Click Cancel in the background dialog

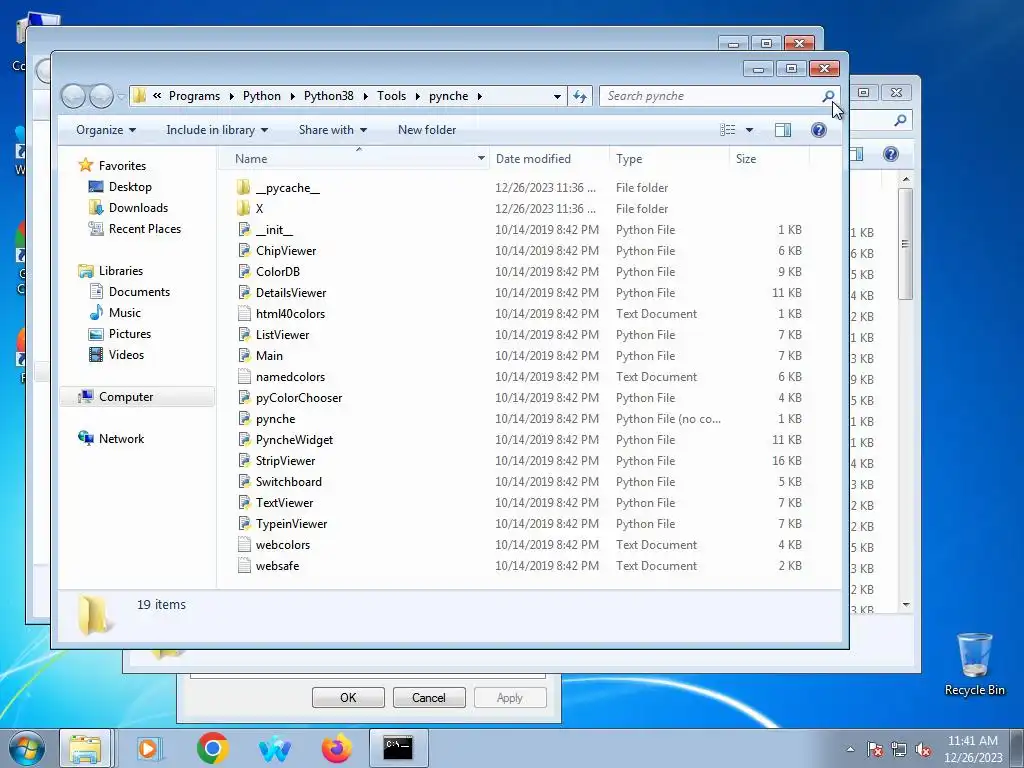(x=428, y=697)
